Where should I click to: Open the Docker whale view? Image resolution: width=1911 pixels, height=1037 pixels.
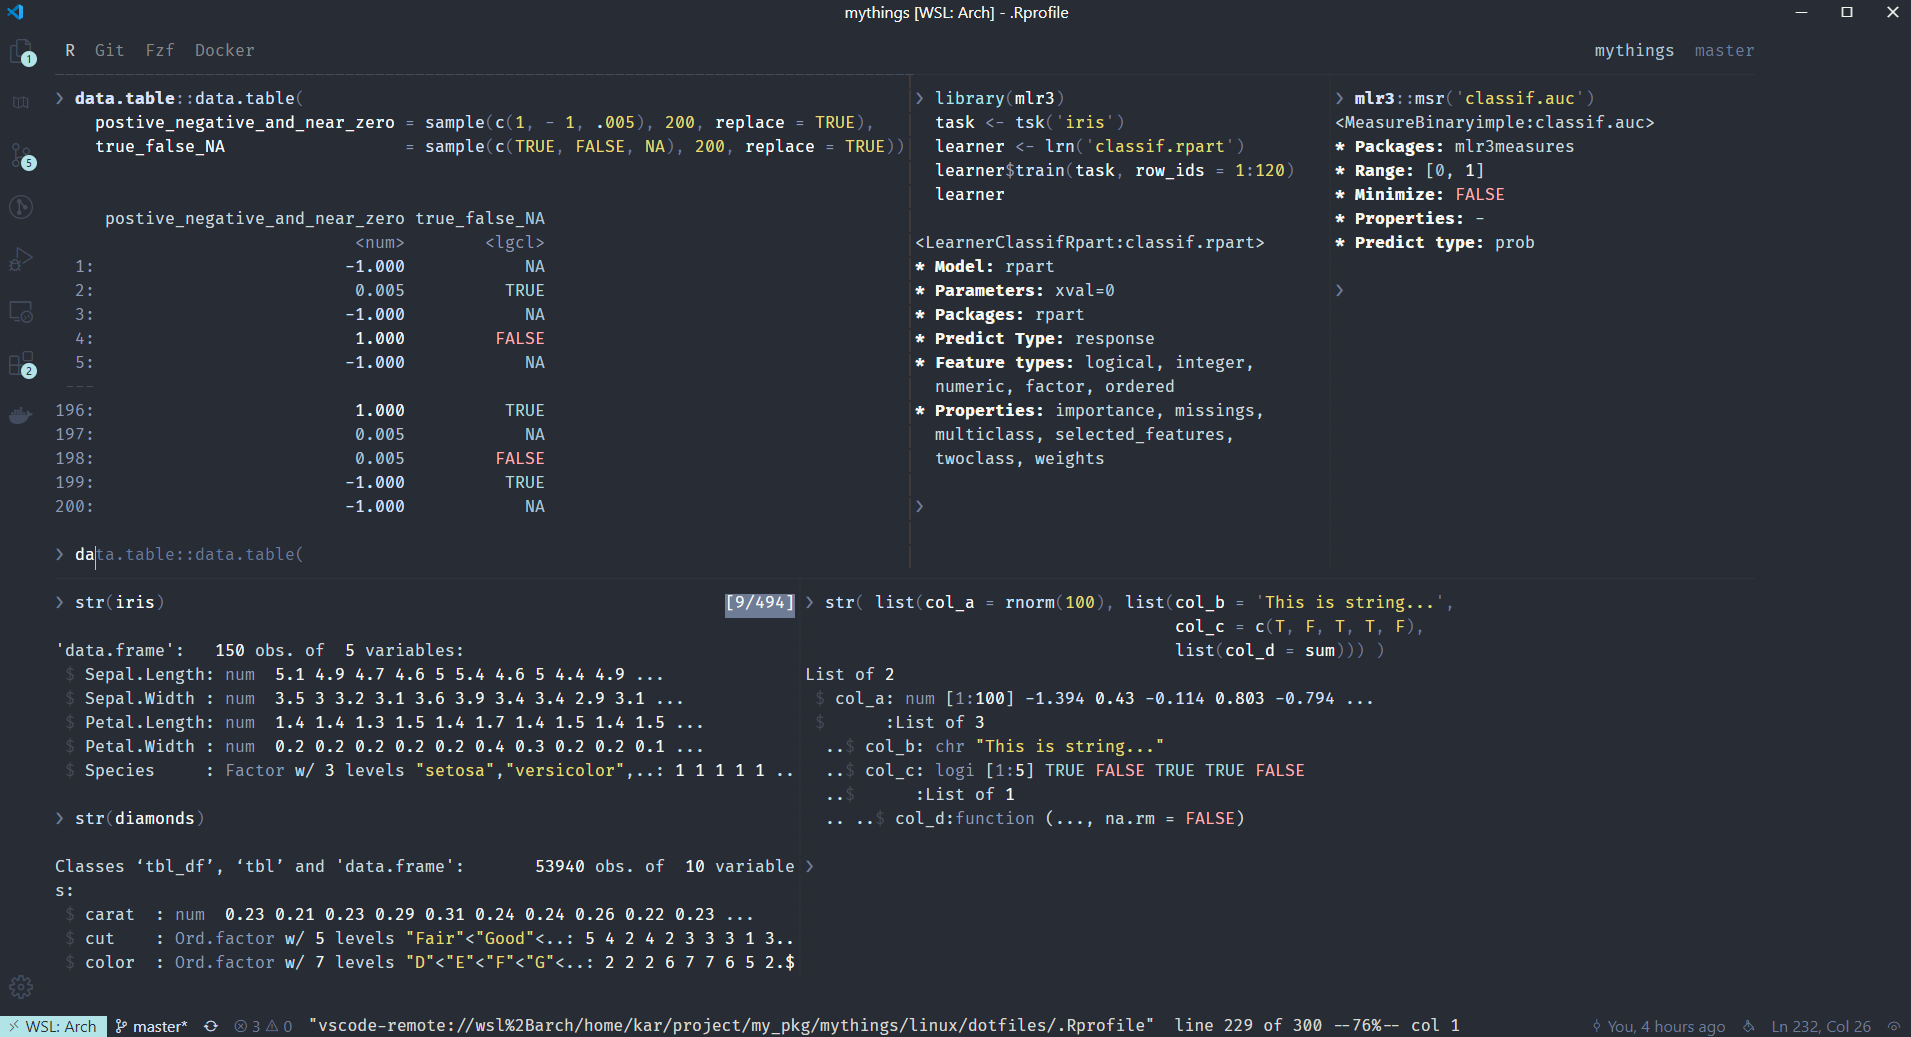click(21, 415)
